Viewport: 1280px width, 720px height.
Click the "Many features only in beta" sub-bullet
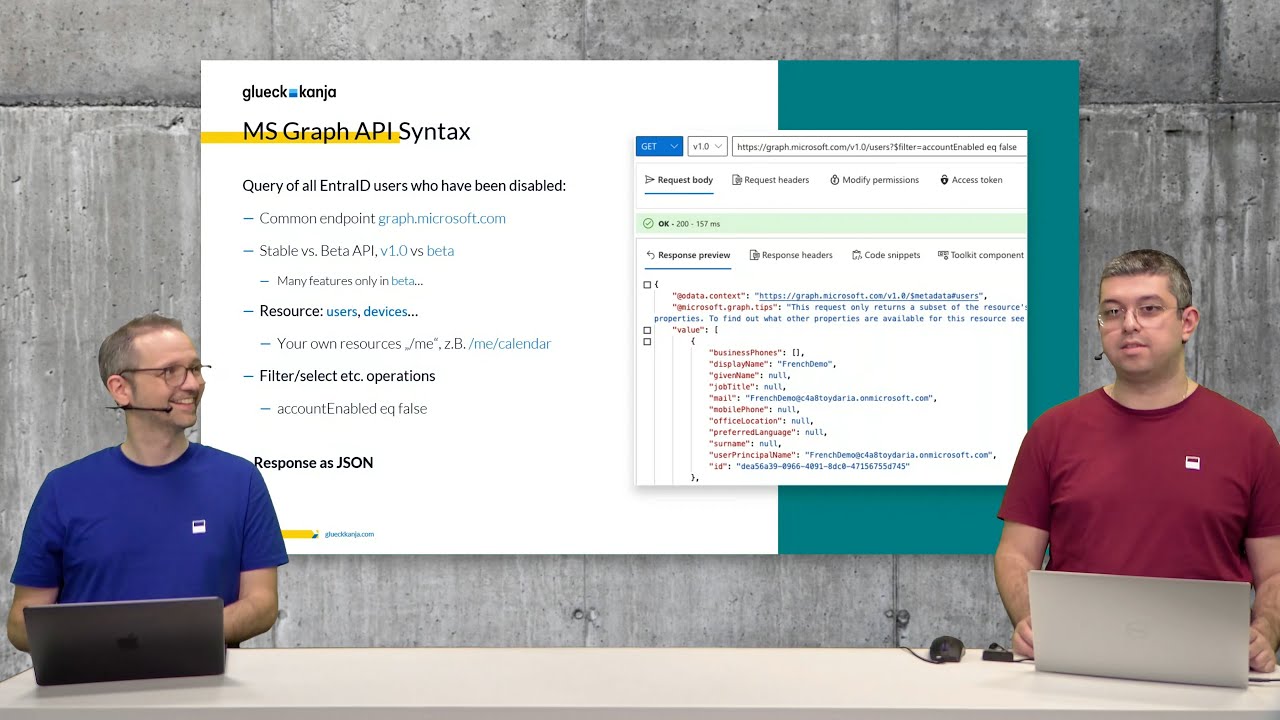pyautogui.click(x=350, y=281)
